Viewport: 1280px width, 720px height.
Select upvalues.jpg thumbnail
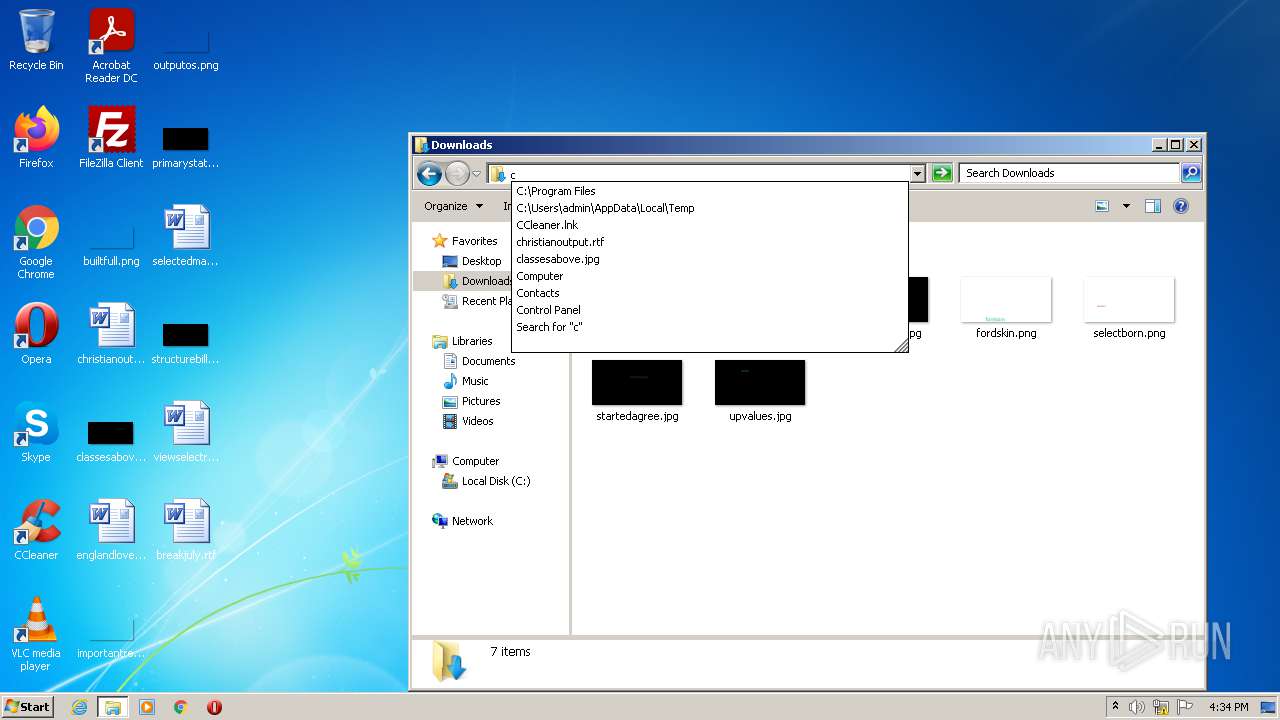(760, 391)
